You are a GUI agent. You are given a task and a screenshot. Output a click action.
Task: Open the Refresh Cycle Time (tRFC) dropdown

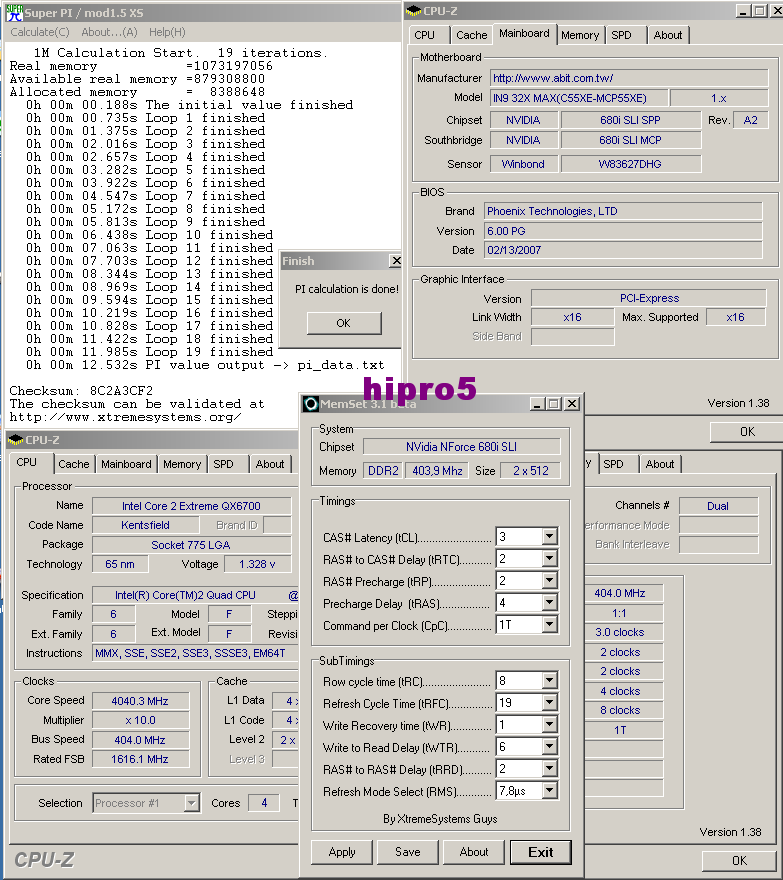click(x=550, y=703)
